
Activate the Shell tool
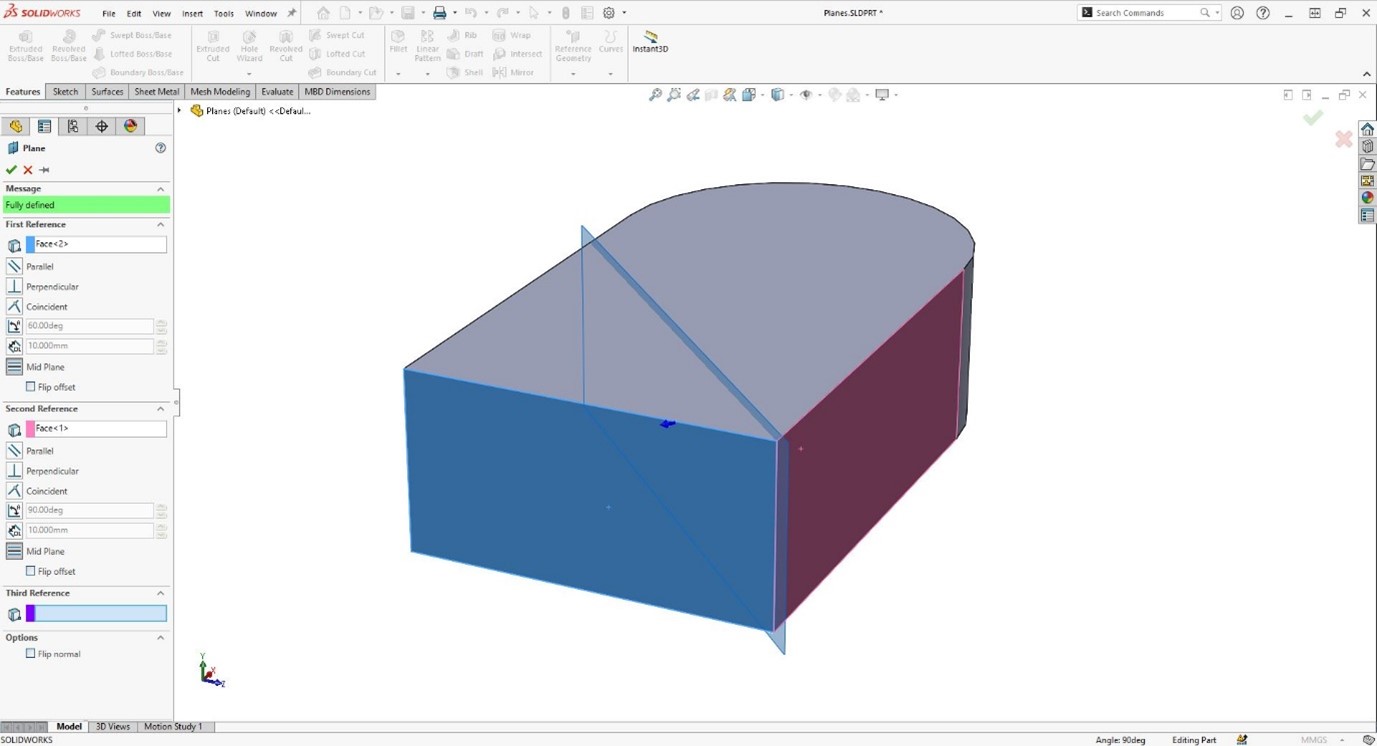pyautogui.click(x=470, y=71)
